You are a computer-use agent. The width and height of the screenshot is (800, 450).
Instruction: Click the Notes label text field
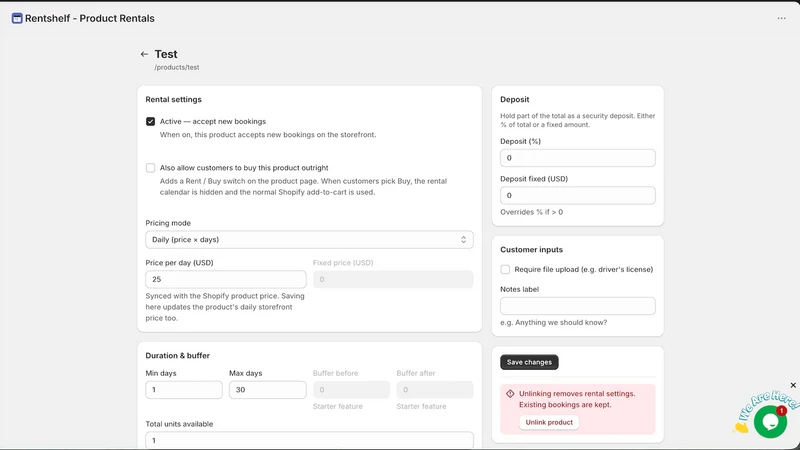(578, 306)
